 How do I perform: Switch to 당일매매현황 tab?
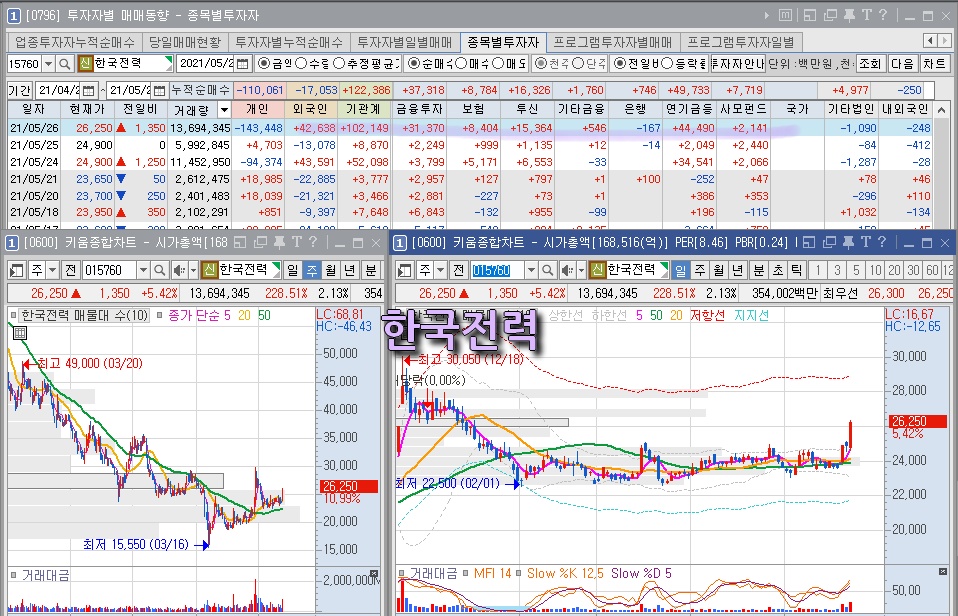[x=185, y=42]
